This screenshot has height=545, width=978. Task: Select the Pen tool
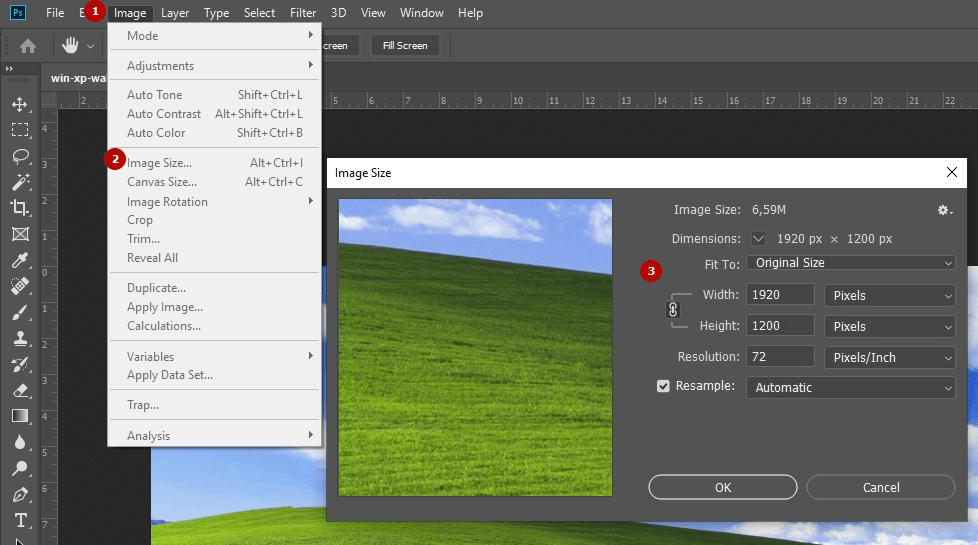click(x=19, y=494)
